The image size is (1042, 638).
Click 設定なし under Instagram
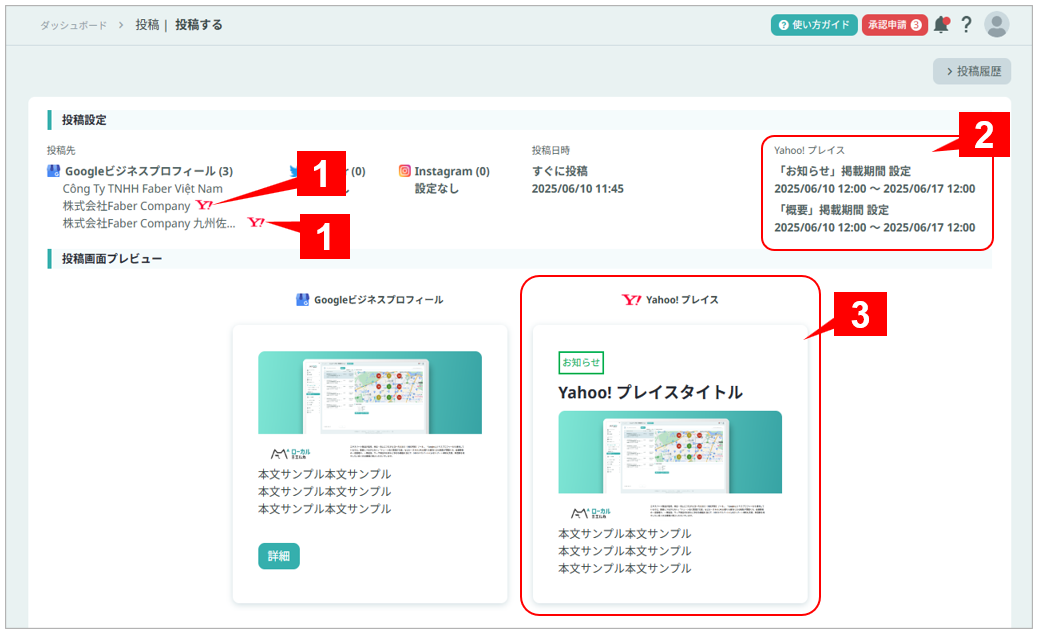click(x=437, y=189)
